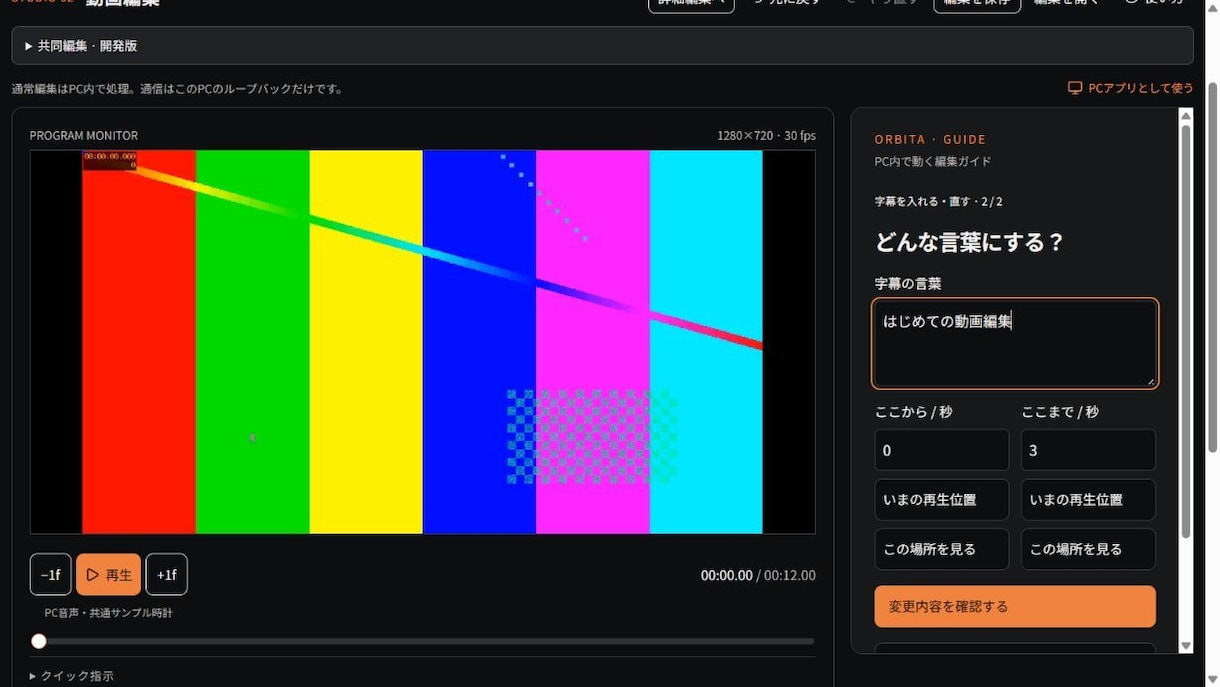Click the PROGRAM MONITOR label

click(x=84, y=136)
